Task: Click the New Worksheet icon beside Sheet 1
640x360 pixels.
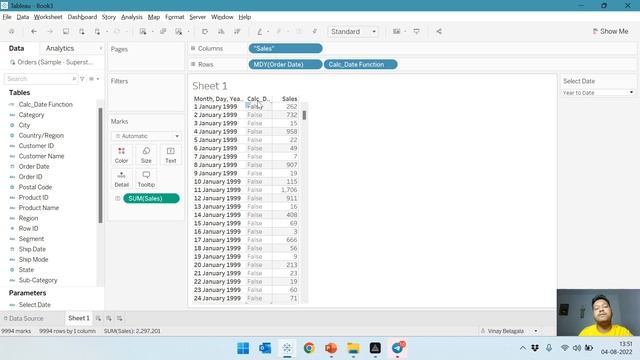Action: [x=98, y=318]
